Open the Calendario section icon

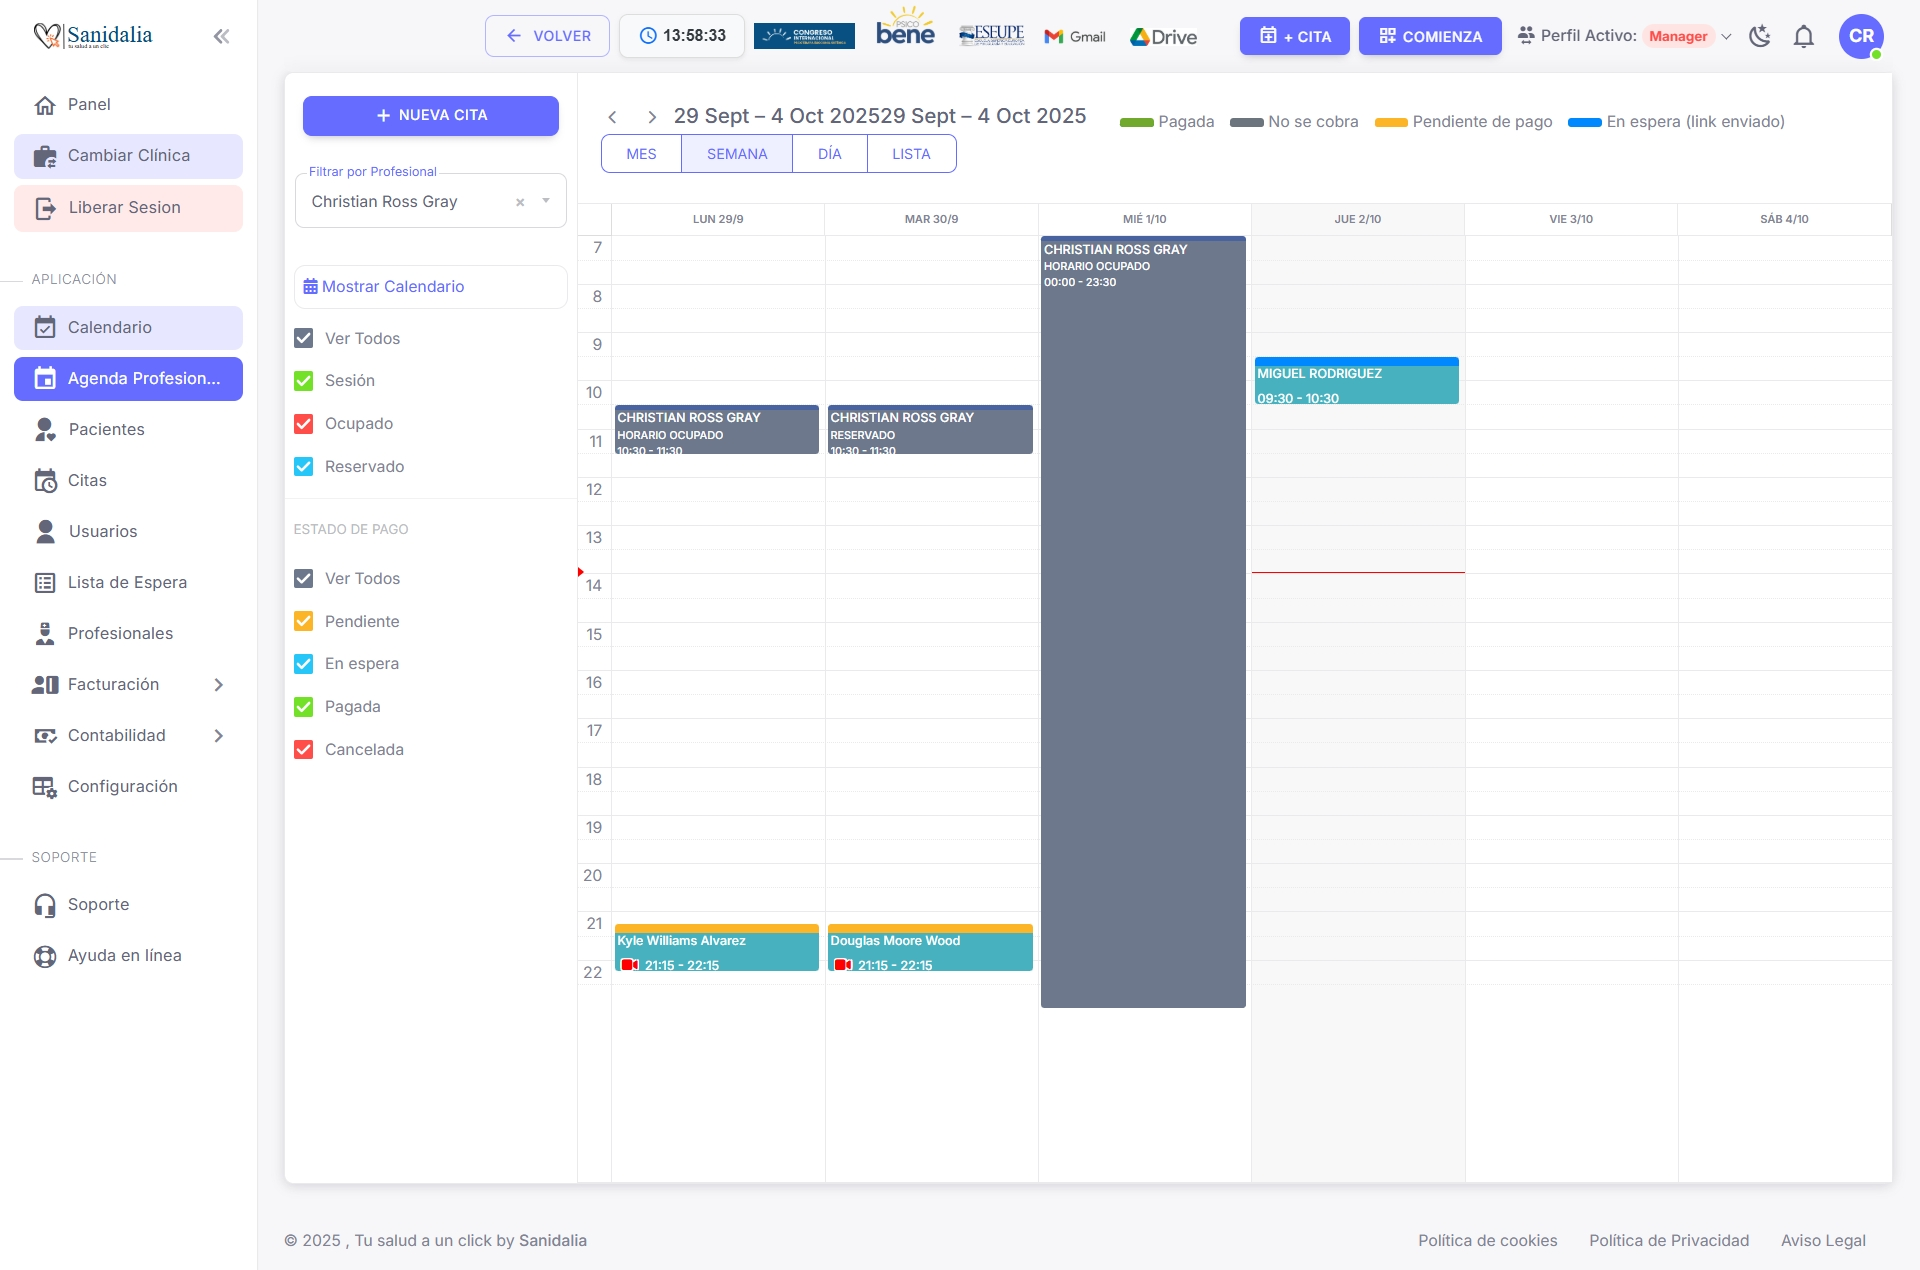click(45, 327)
